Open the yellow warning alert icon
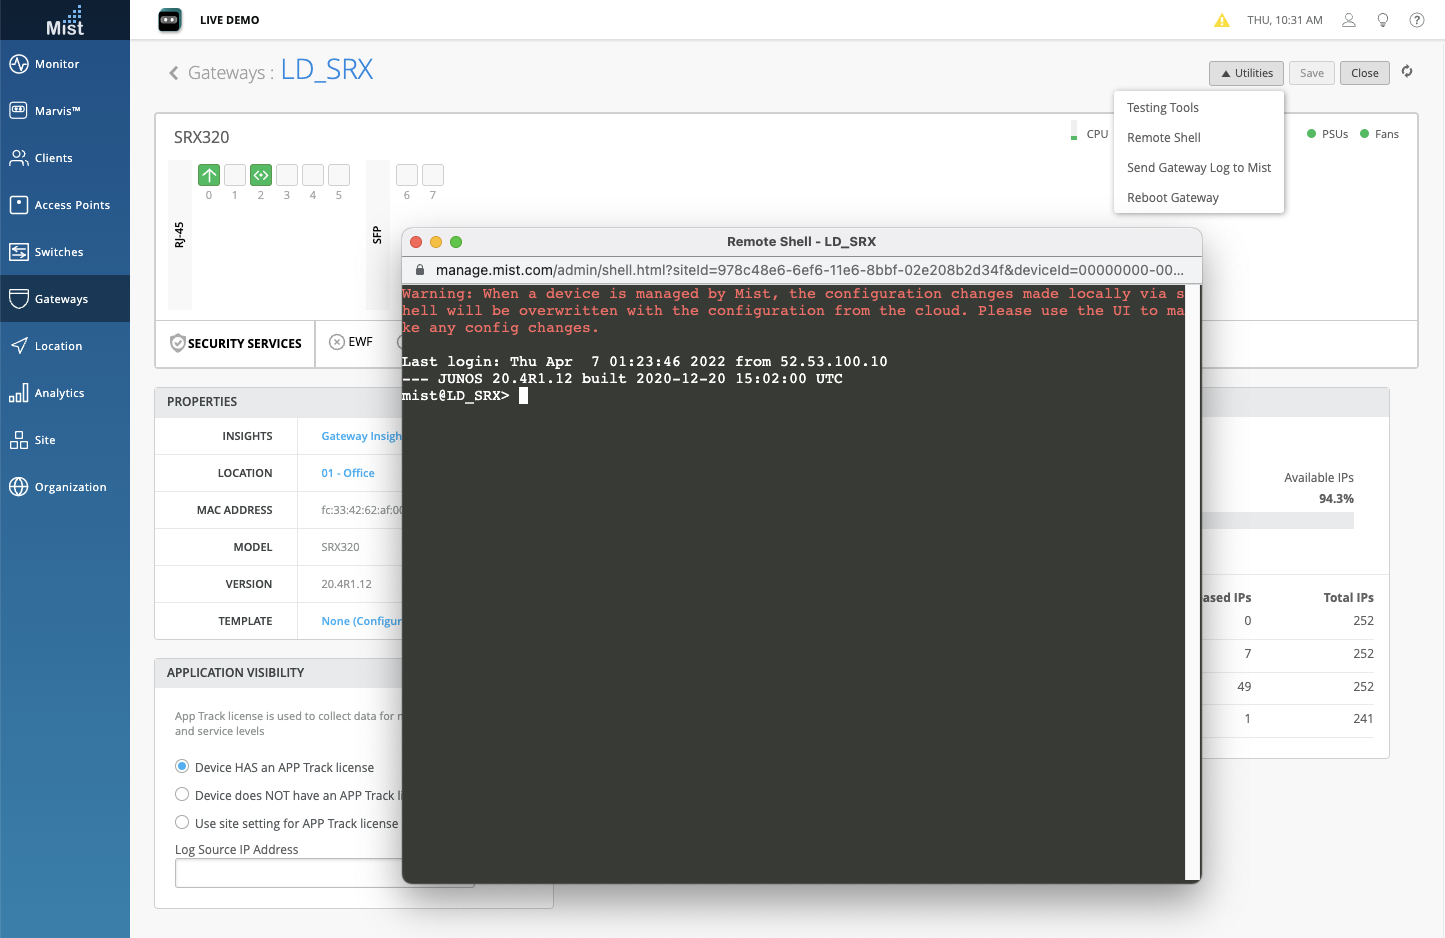 tap(1222, 20)
